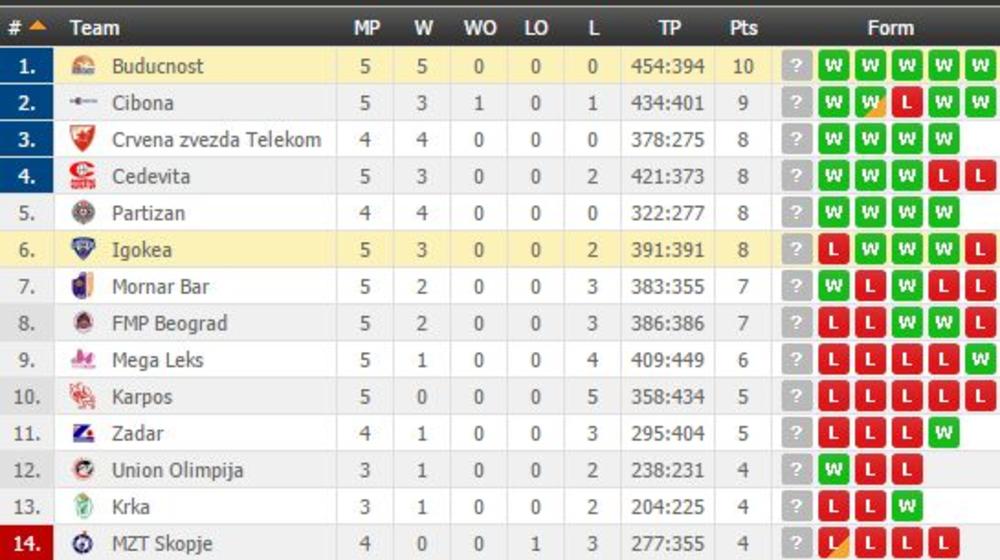
Task: Open the Union Olimpija team link
Action: pyautogui.click(x=177, y=470)
